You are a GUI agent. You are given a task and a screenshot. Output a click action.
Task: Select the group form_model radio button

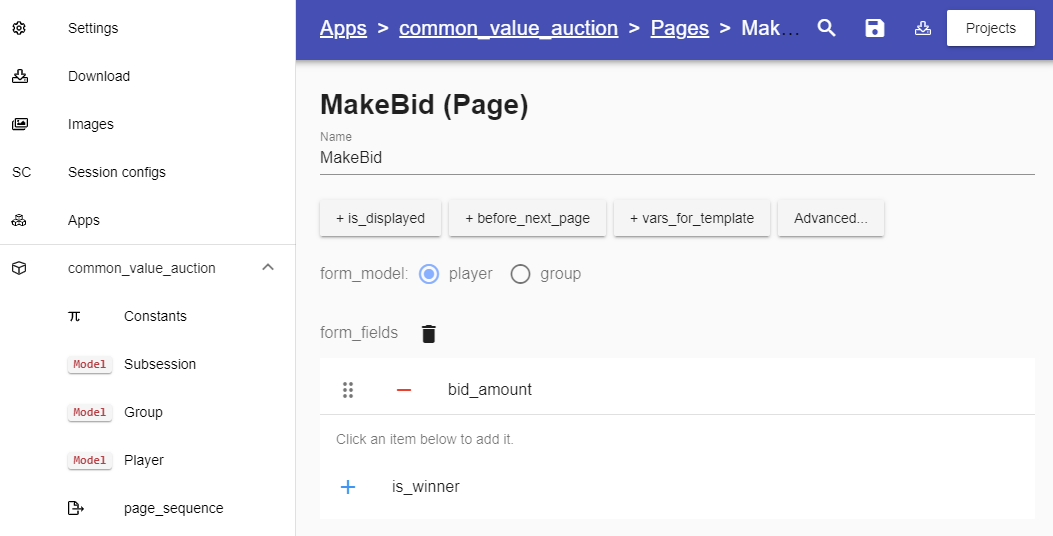(x=520, y=274)
